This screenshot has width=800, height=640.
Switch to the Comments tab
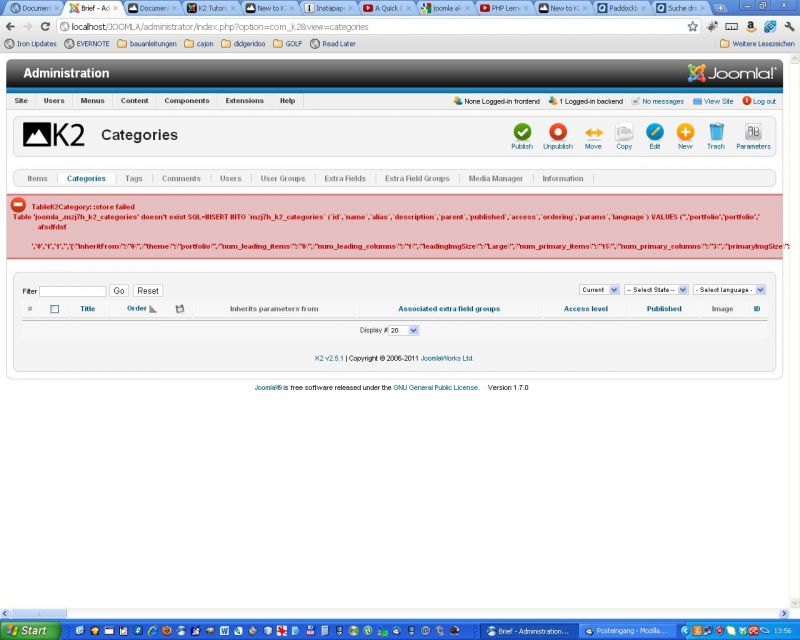(181, 179)
